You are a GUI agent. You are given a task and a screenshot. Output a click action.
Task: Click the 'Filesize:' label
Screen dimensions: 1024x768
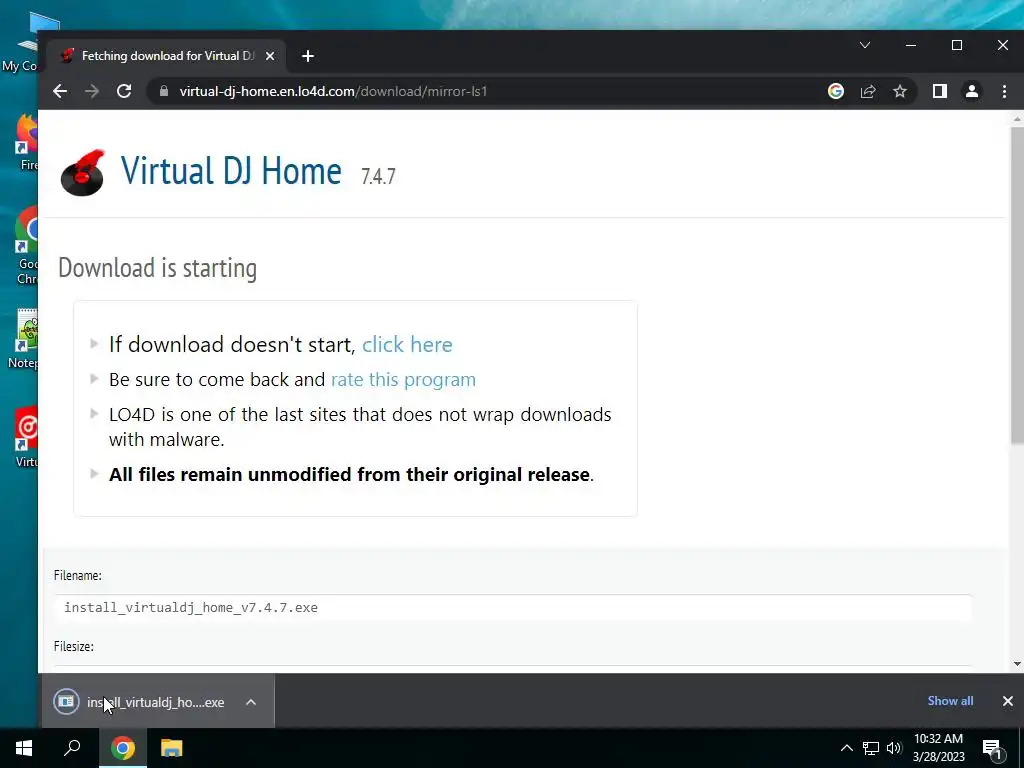(74, 646)
